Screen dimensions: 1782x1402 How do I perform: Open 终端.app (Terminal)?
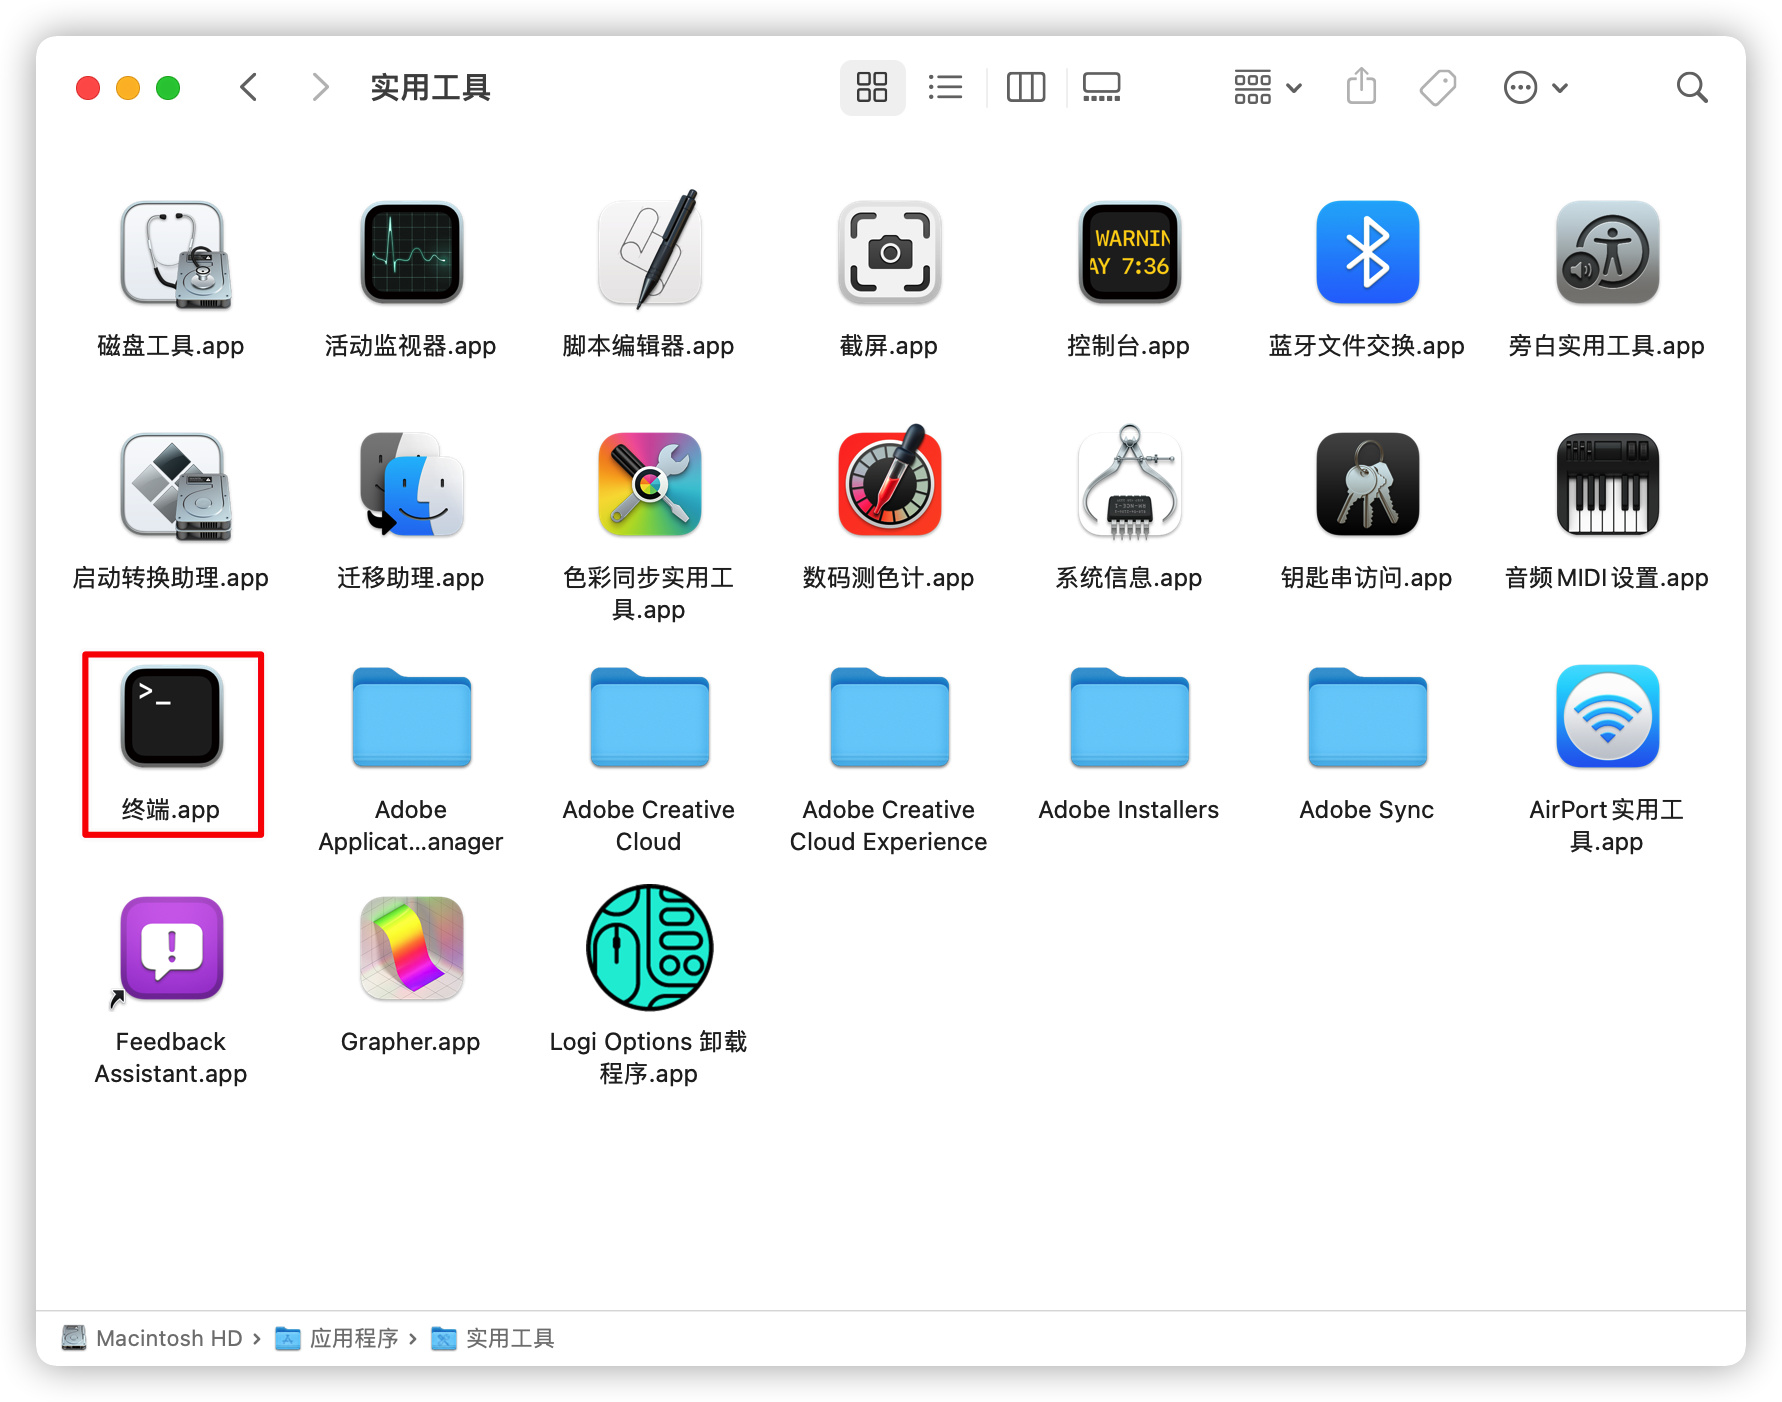coord(171,716)
